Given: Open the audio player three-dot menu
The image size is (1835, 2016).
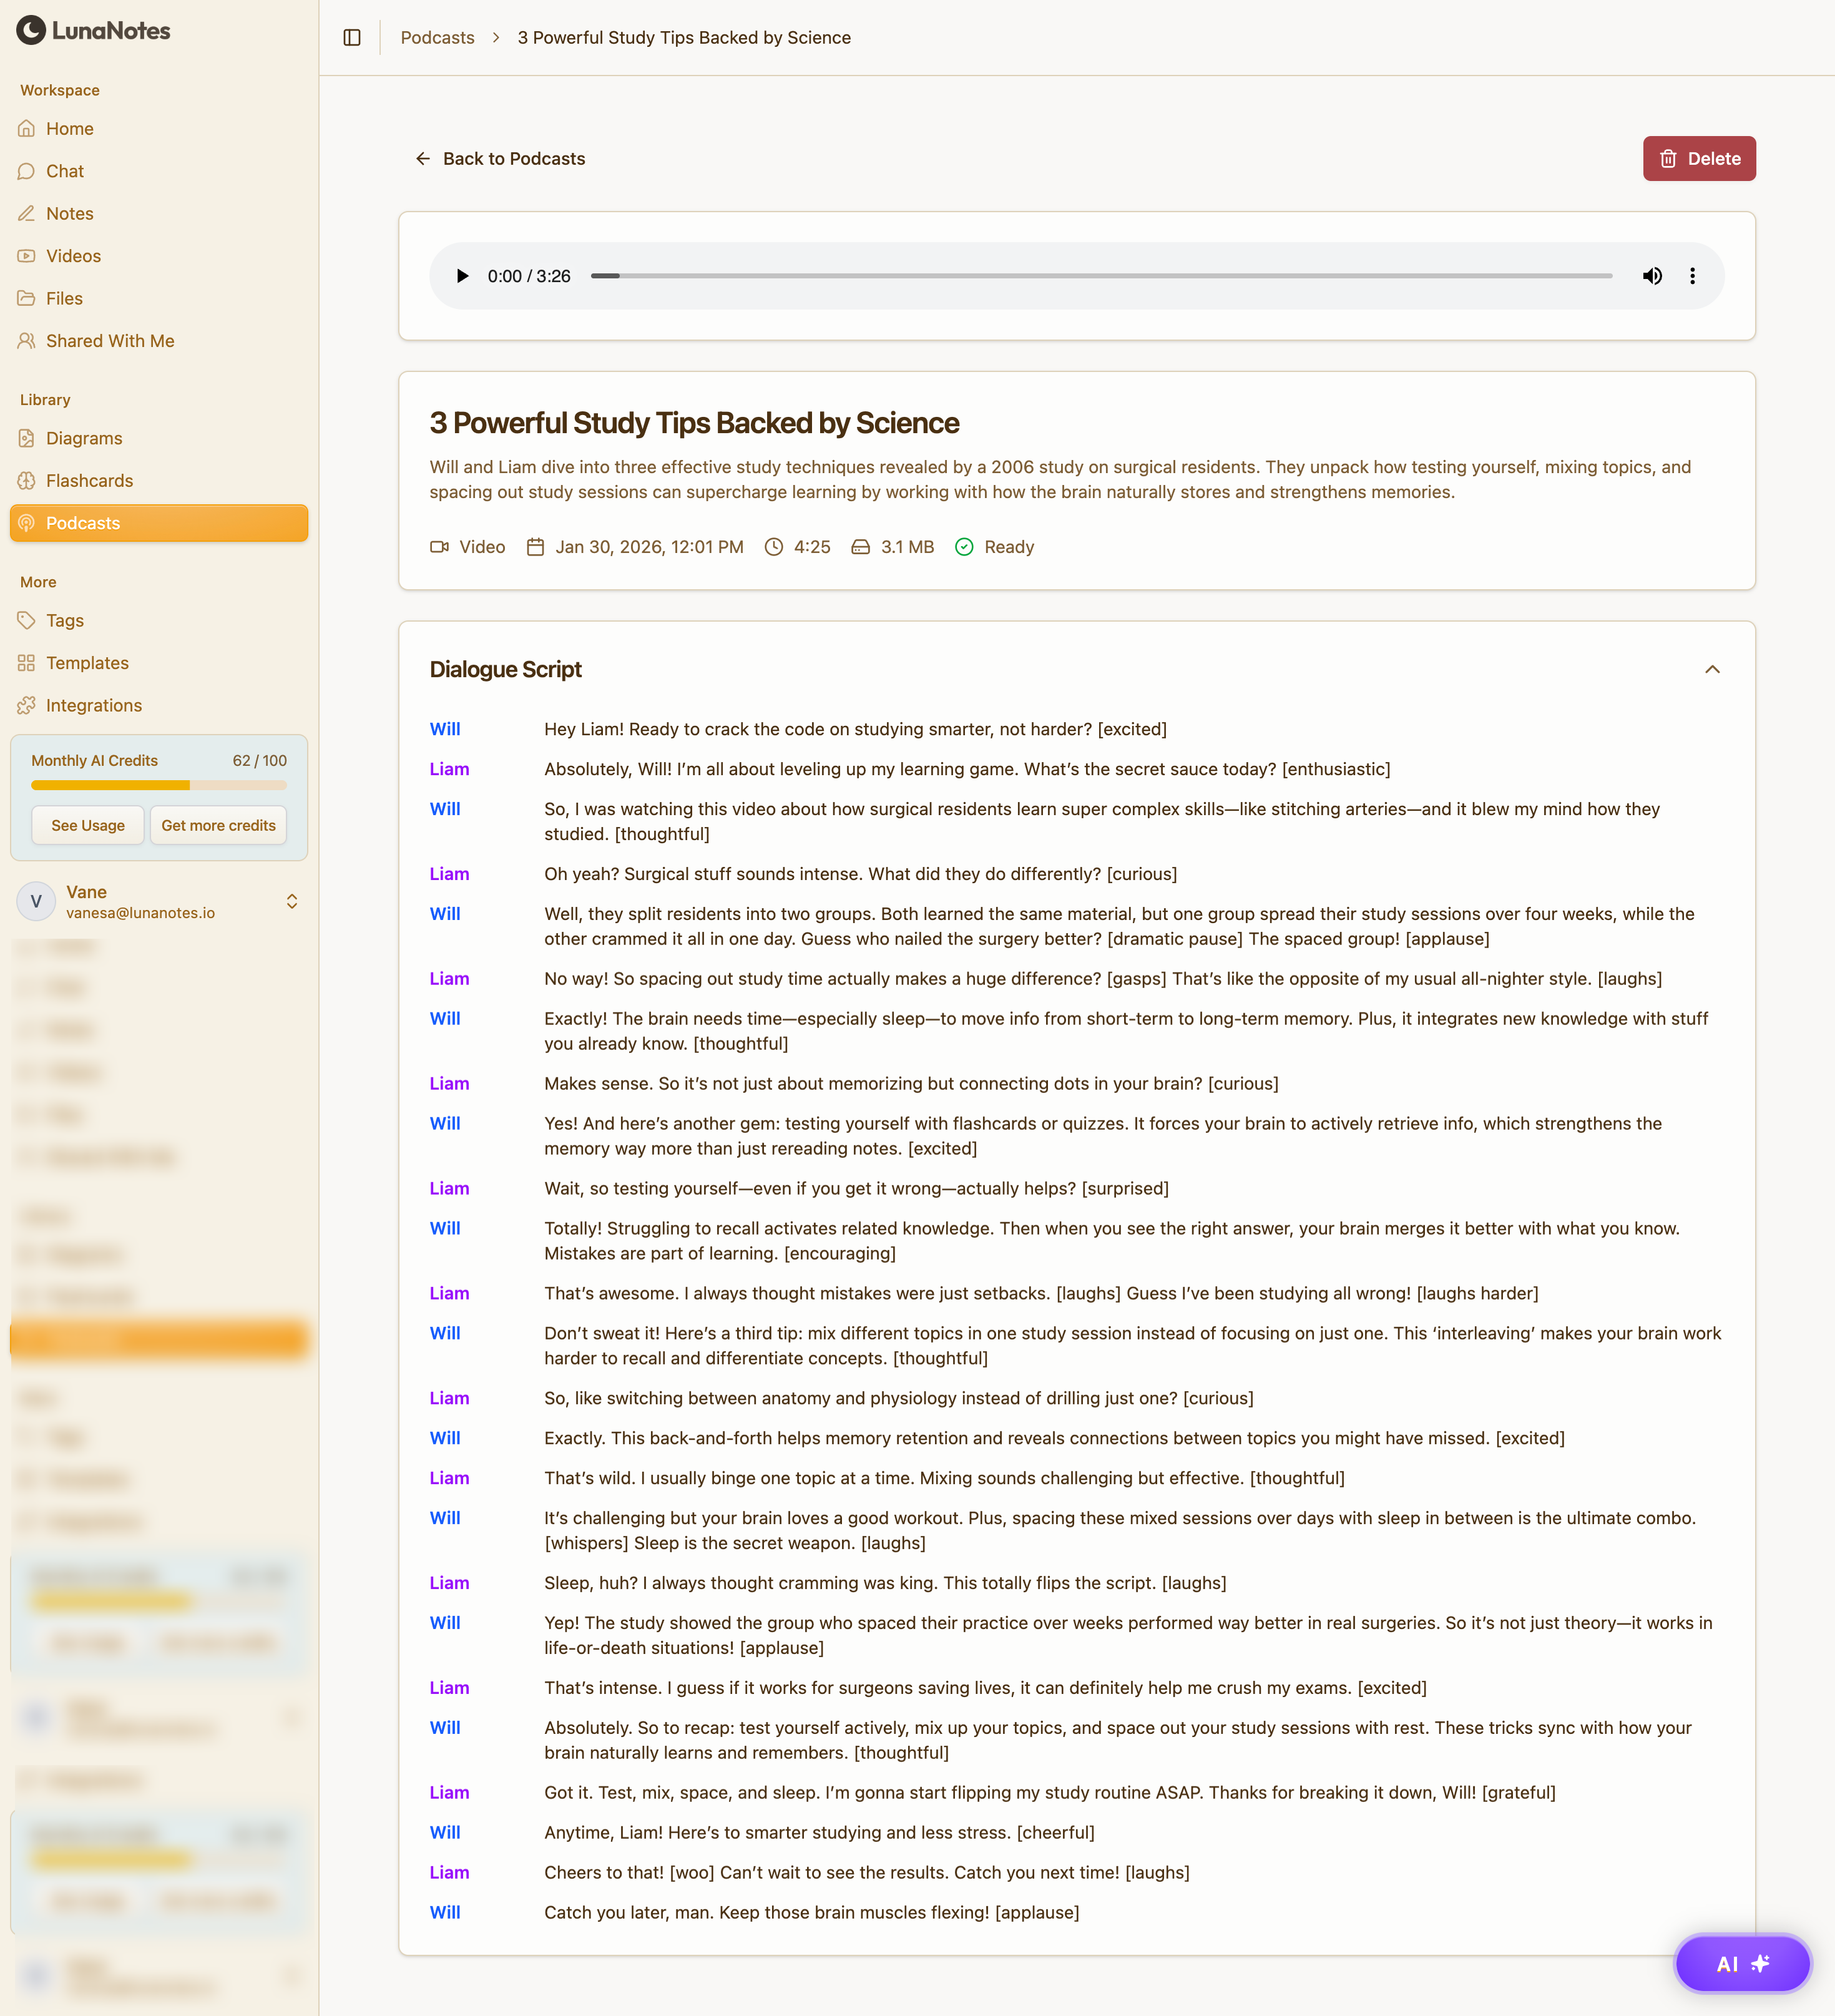Looking at the screenshot, I should coord(1692,276).
